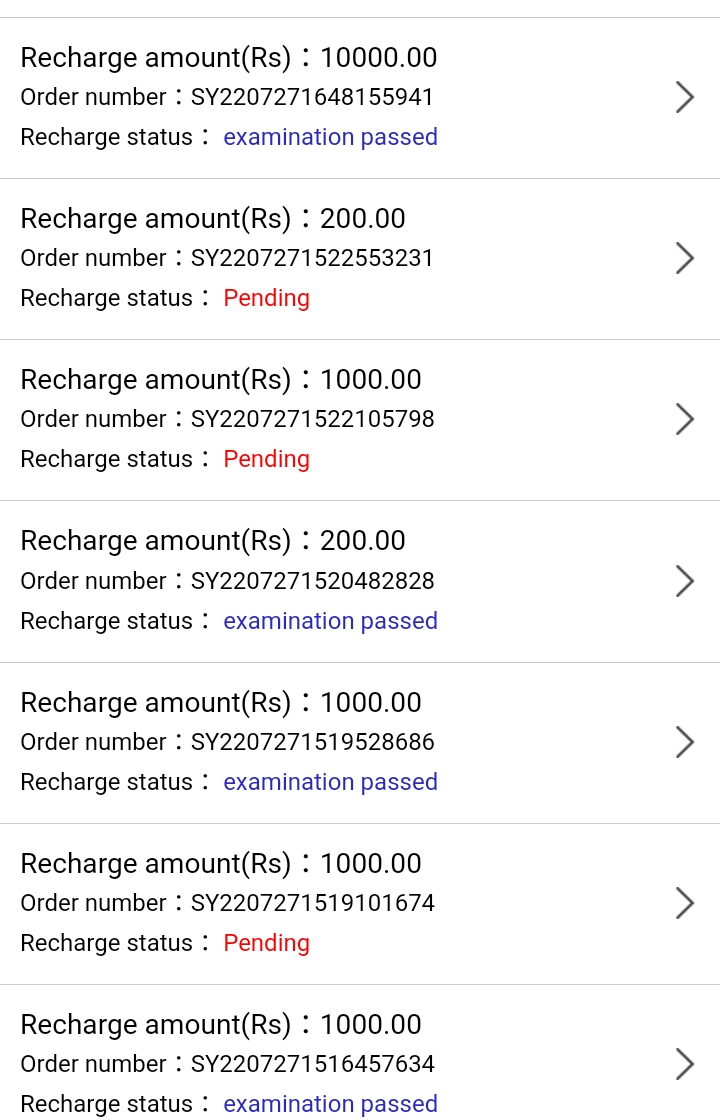Click order number SY2207271522553231 text

coord(312,258)
